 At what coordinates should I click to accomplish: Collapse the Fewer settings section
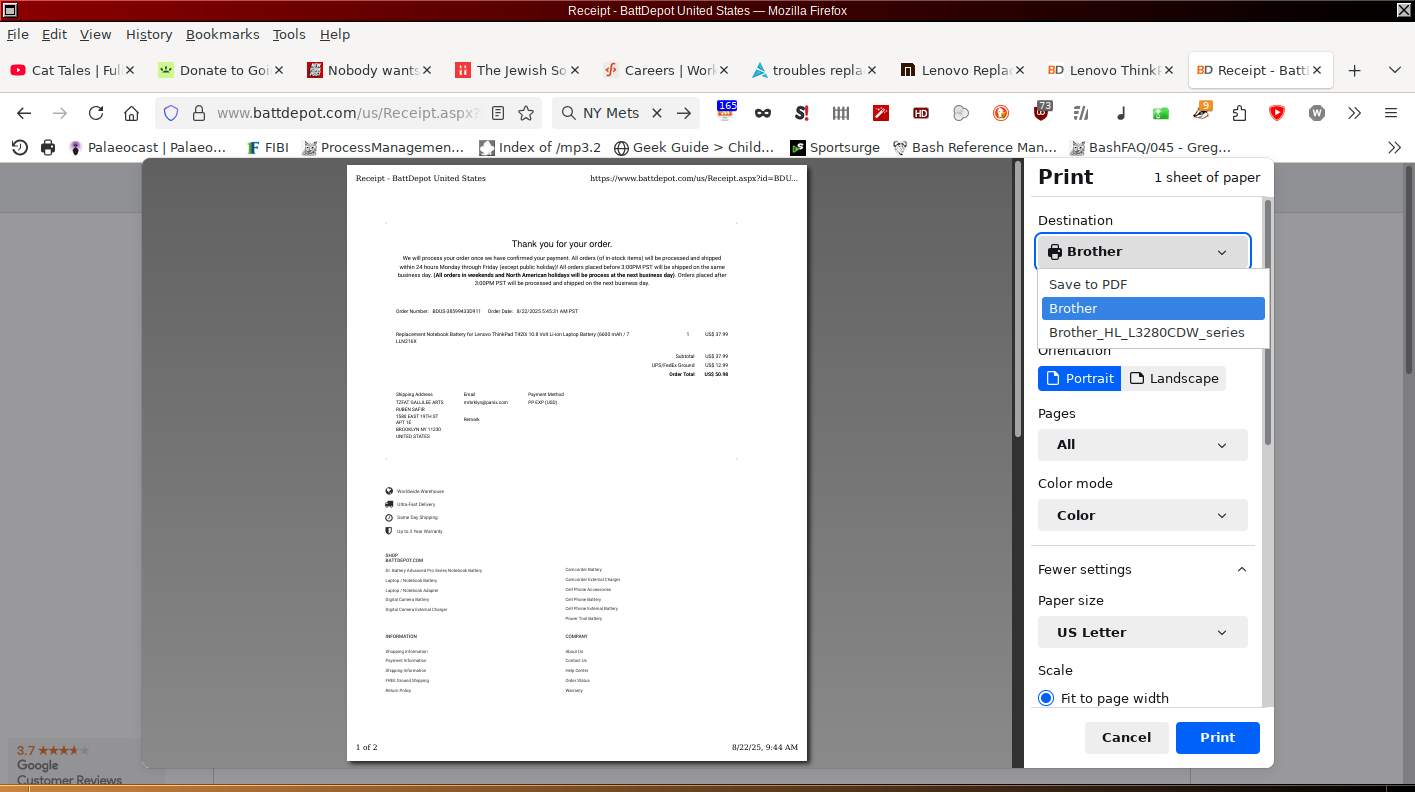(x=1142, y=569)
